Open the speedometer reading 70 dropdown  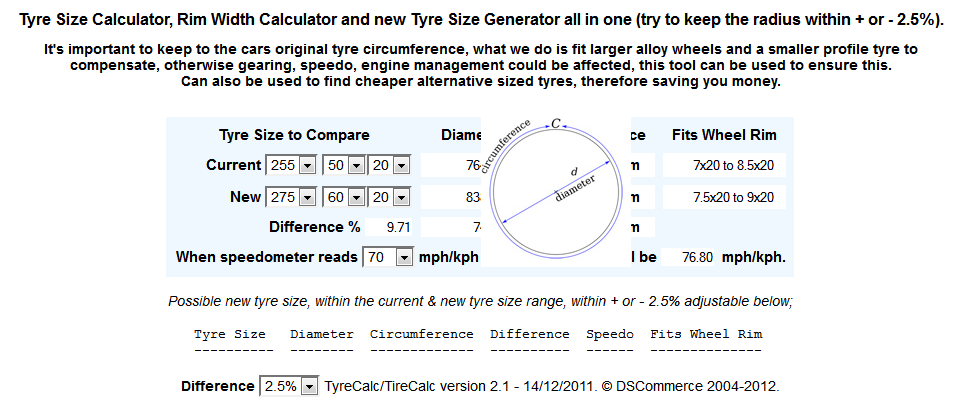(388, 257)
